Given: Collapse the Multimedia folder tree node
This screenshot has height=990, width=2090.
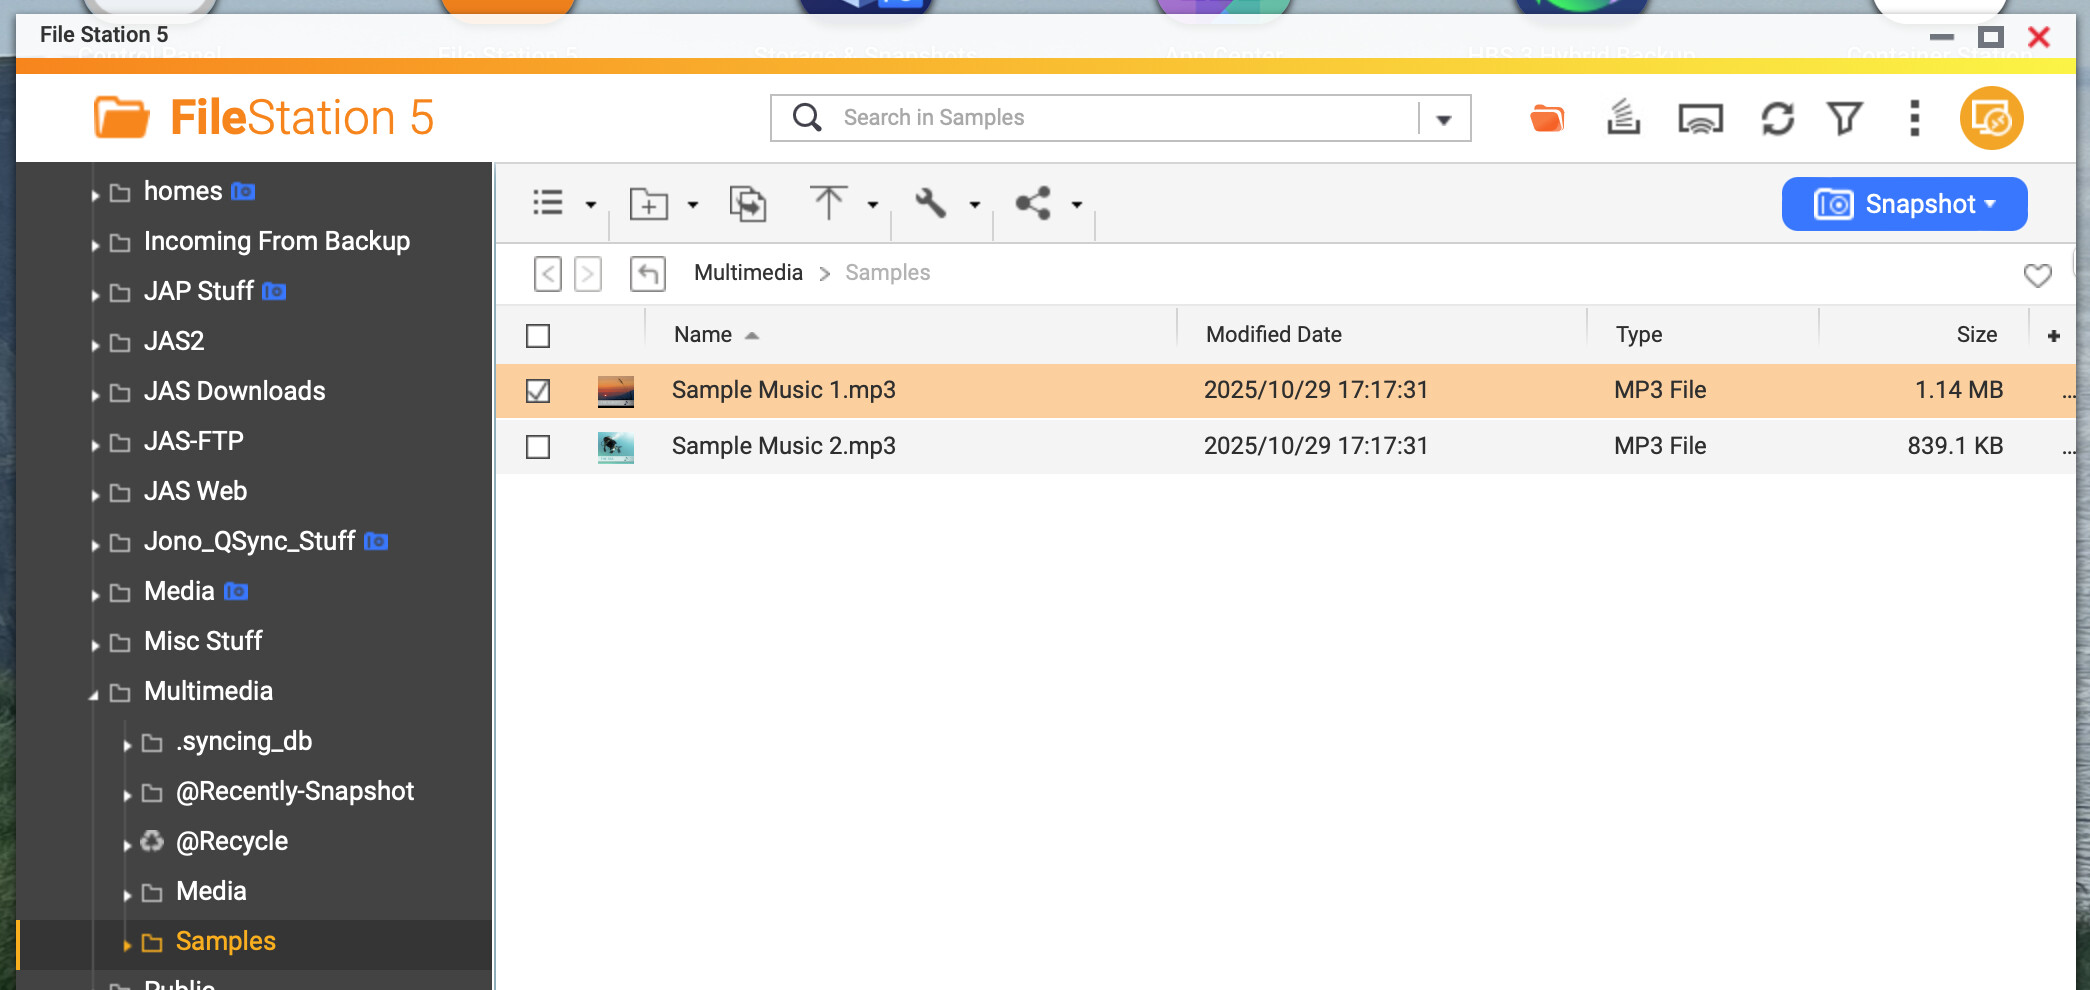Looking at the screenshot, I should (94, 694).
